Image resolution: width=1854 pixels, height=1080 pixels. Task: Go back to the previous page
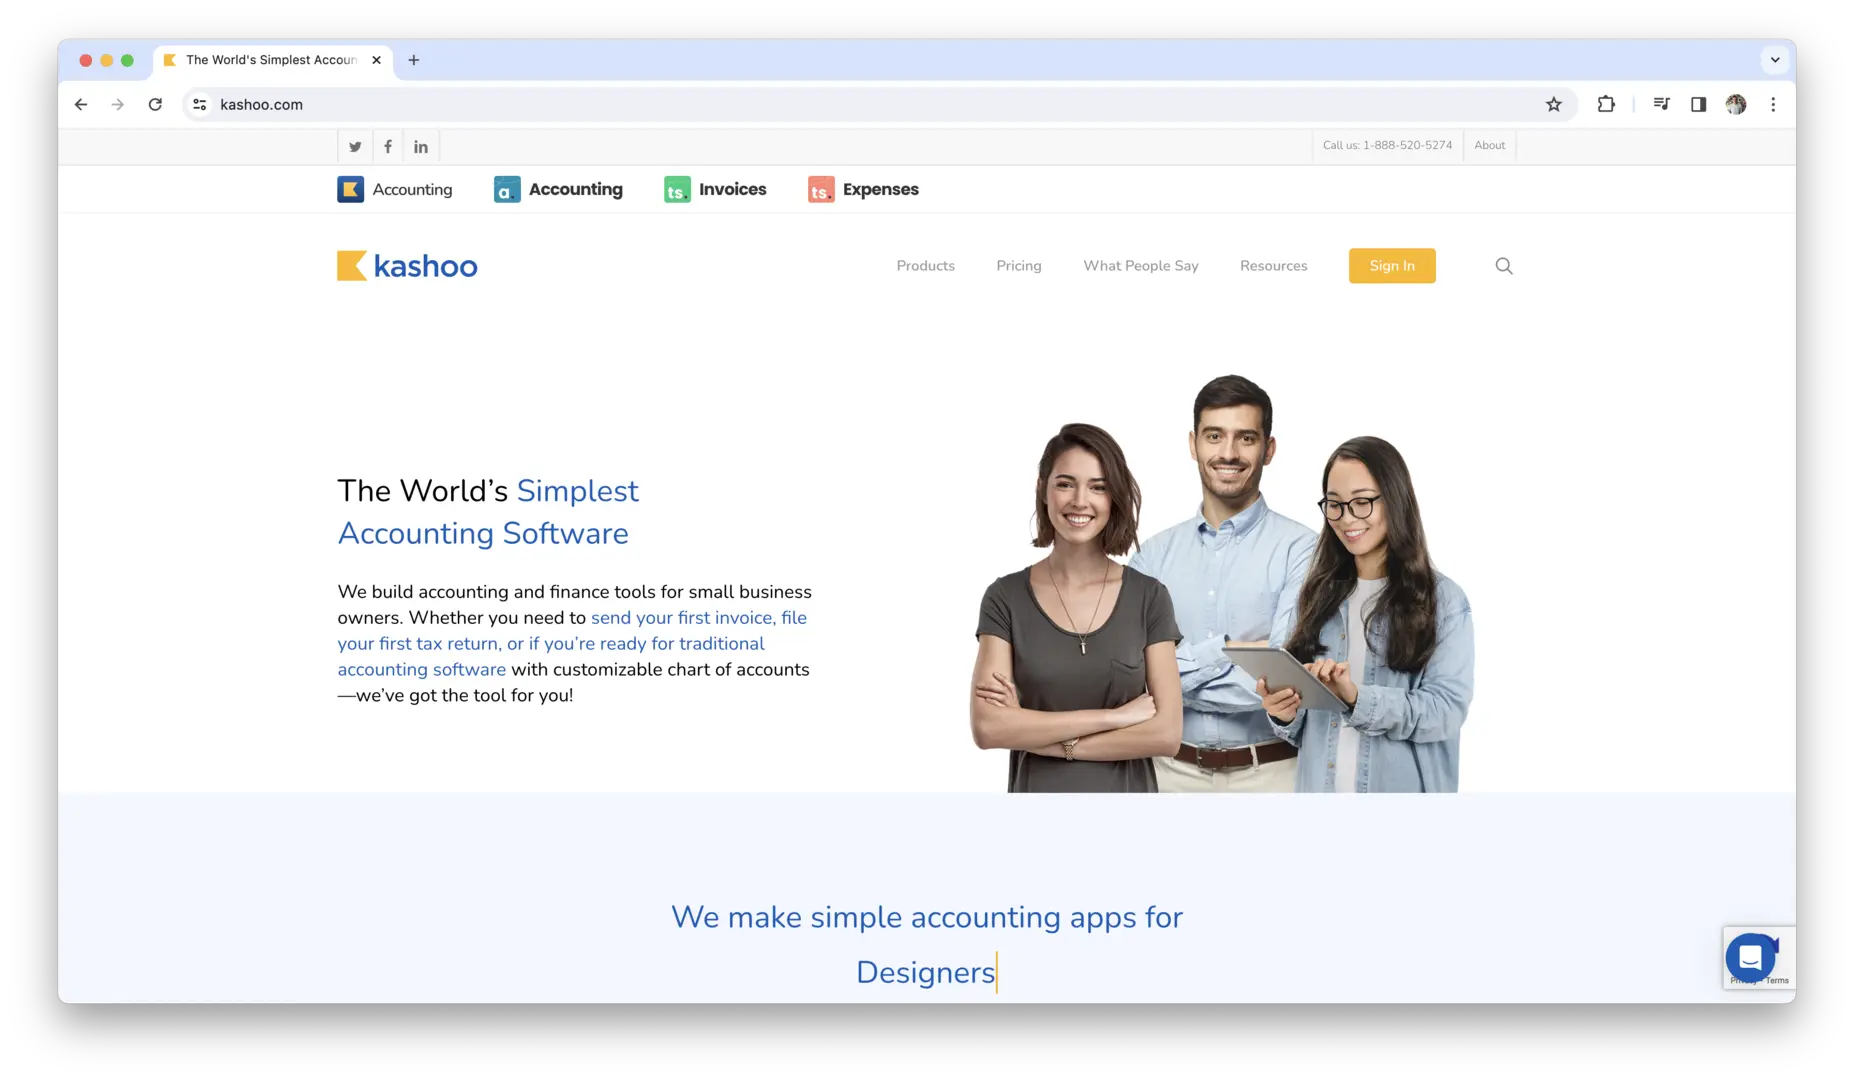pos(81,104)
